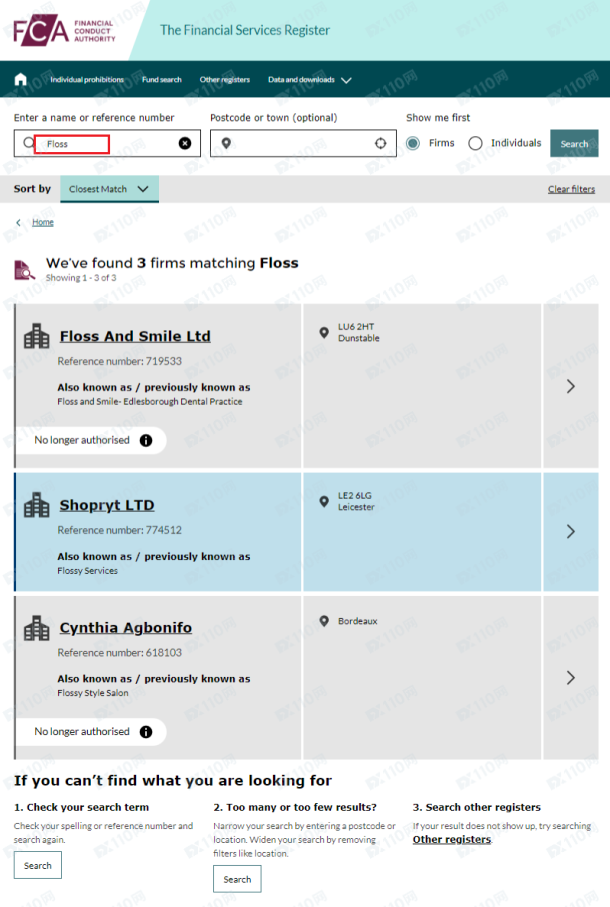Click Showing 1 - 3 of 3 text
Screen dimensions: 610x907
coord(81,278)
